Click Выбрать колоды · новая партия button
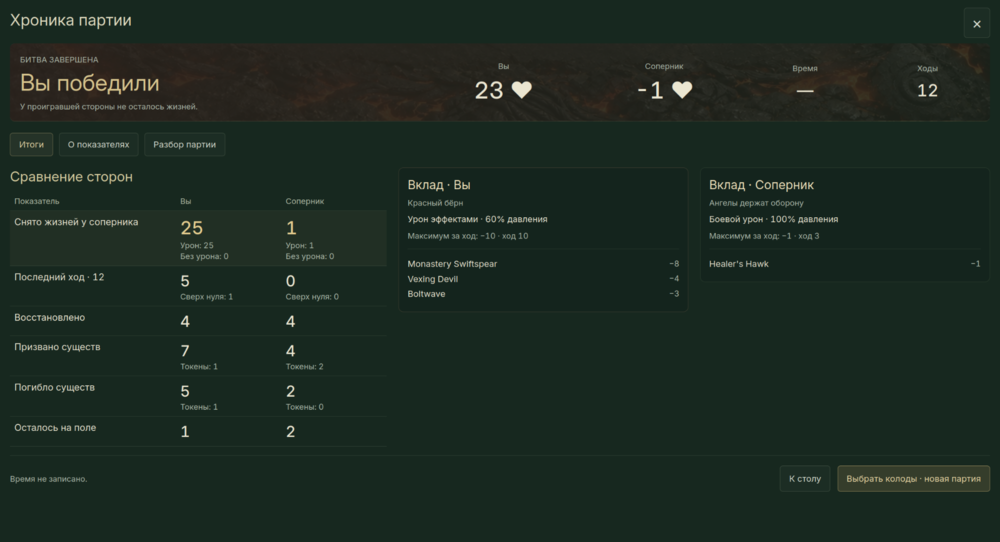Image resolution: width=1000 pixels, height=542 pixels. tap(913, 479)
